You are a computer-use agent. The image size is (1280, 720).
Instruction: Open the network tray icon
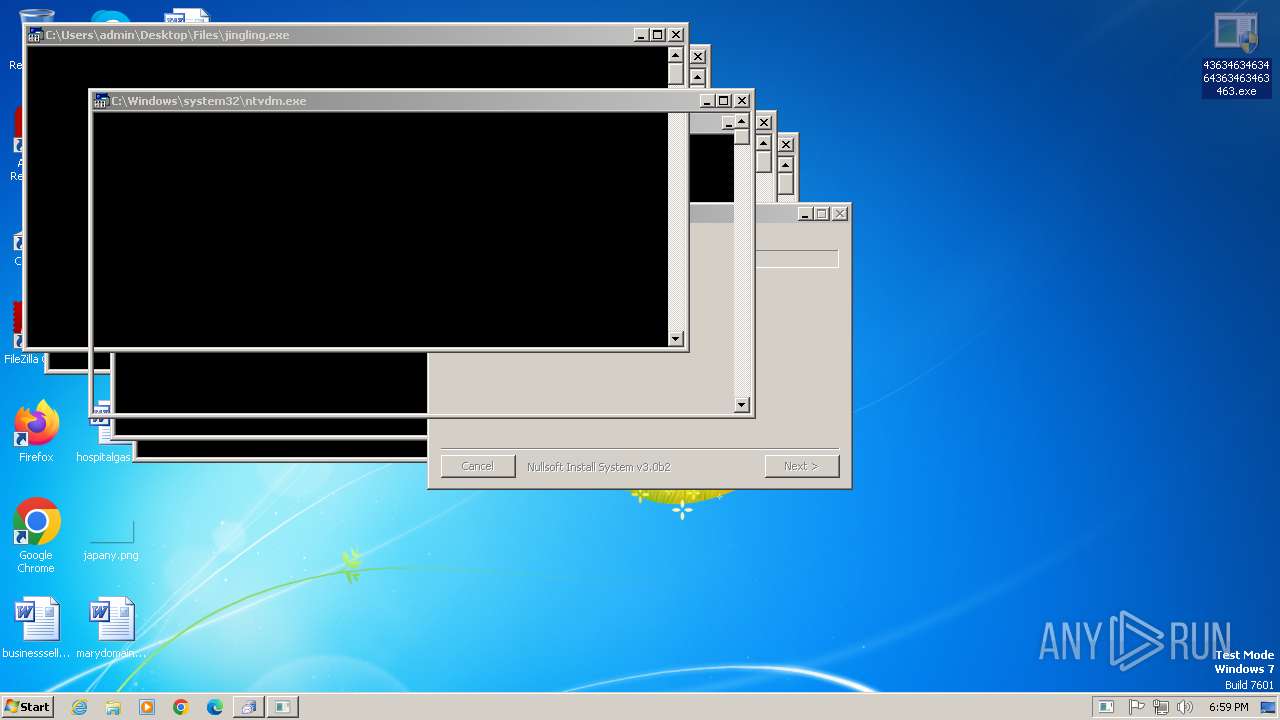(x=1160, y=707)
